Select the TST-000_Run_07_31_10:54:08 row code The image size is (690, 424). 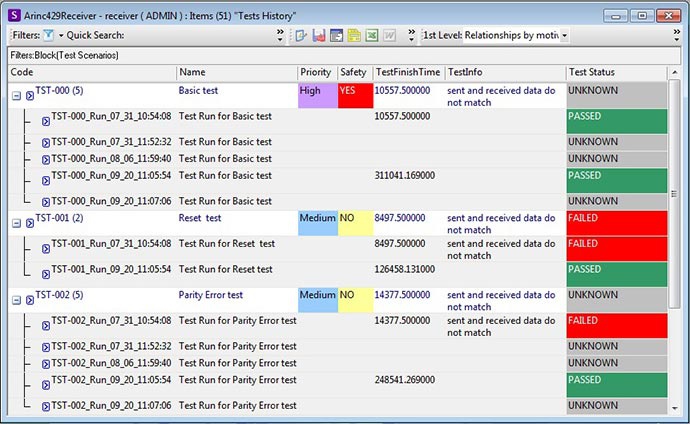coord(111,117)
